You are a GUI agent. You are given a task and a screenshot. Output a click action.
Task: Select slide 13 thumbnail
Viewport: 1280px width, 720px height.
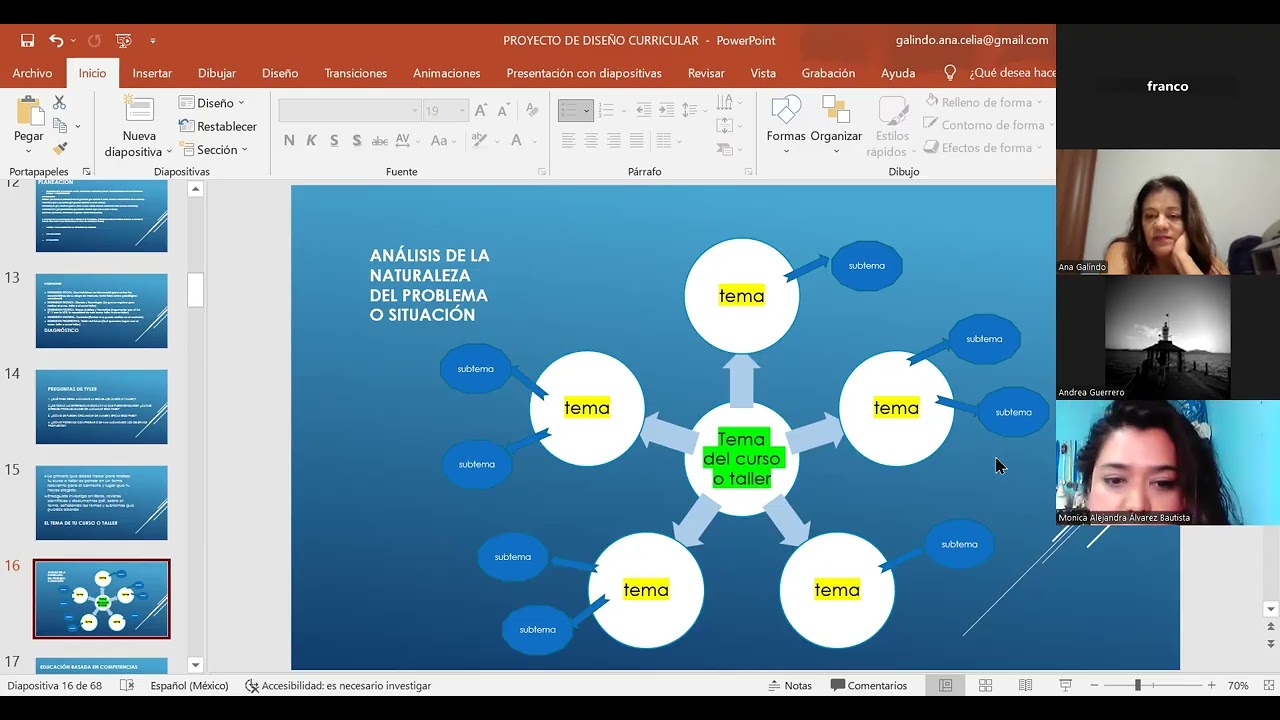(x=102, y=311)
